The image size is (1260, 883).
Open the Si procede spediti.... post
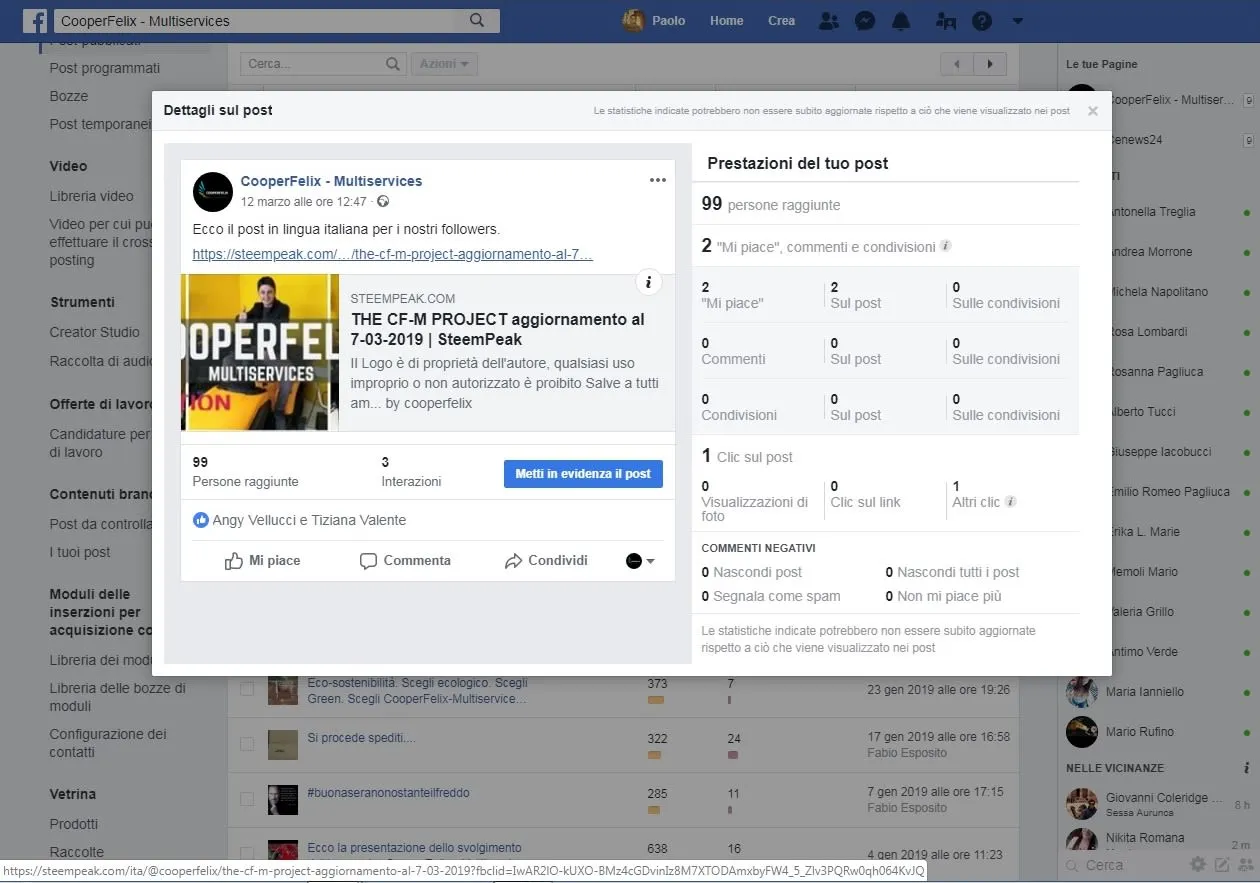(x=361, y=738)
